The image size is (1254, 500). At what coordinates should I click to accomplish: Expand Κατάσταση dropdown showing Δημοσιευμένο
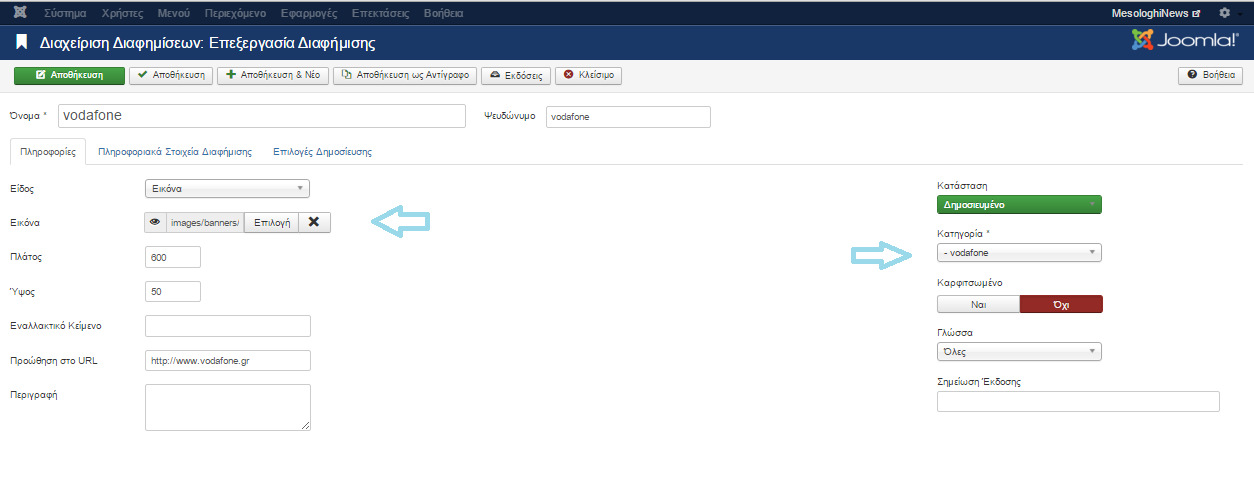coord(1019,204)
